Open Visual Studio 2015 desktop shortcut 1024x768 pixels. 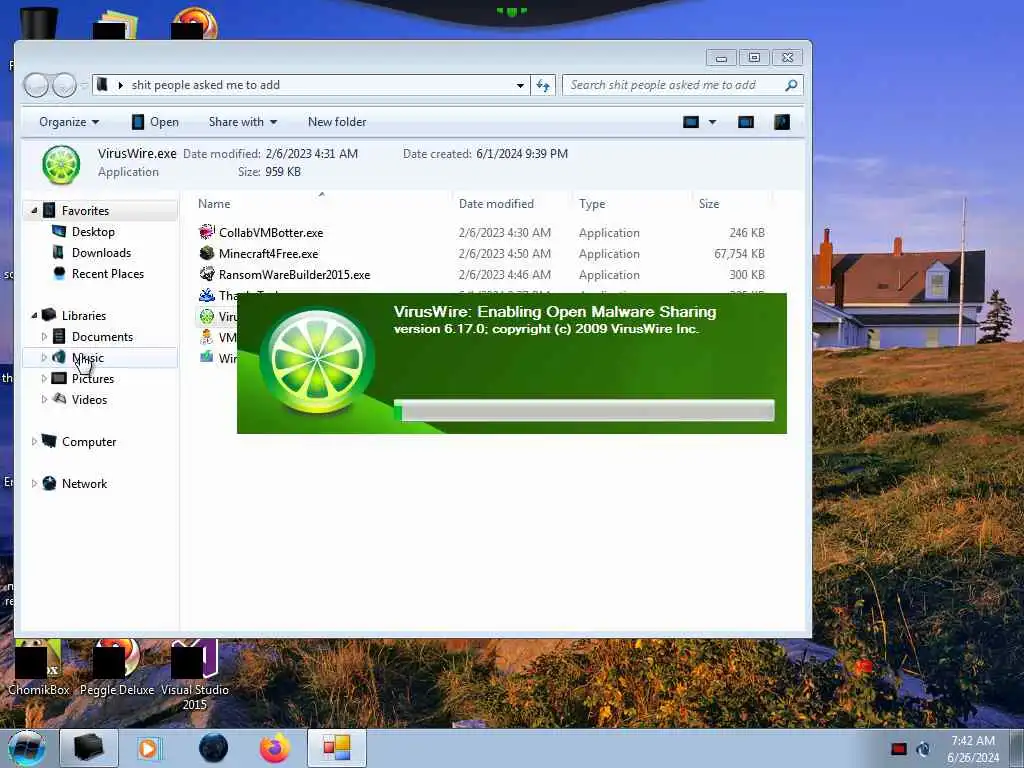click(195, 675)
